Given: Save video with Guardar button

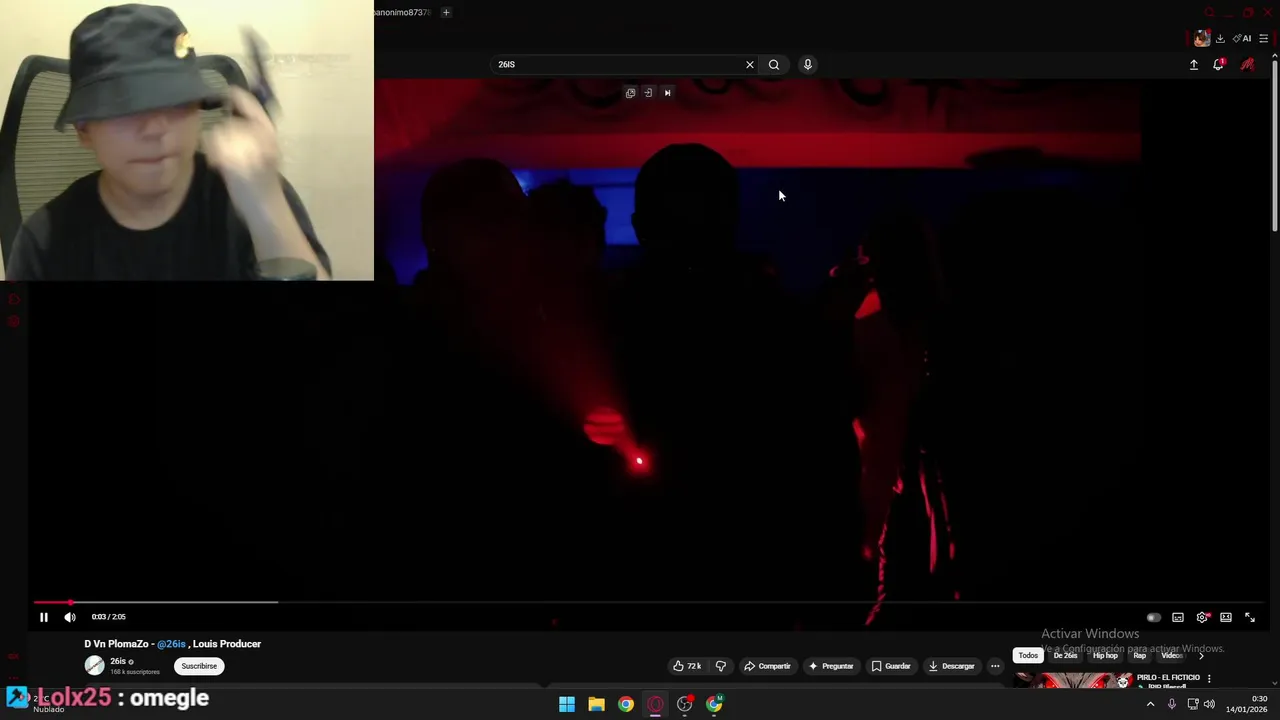Looking at the screenshot, I should 891,666.
